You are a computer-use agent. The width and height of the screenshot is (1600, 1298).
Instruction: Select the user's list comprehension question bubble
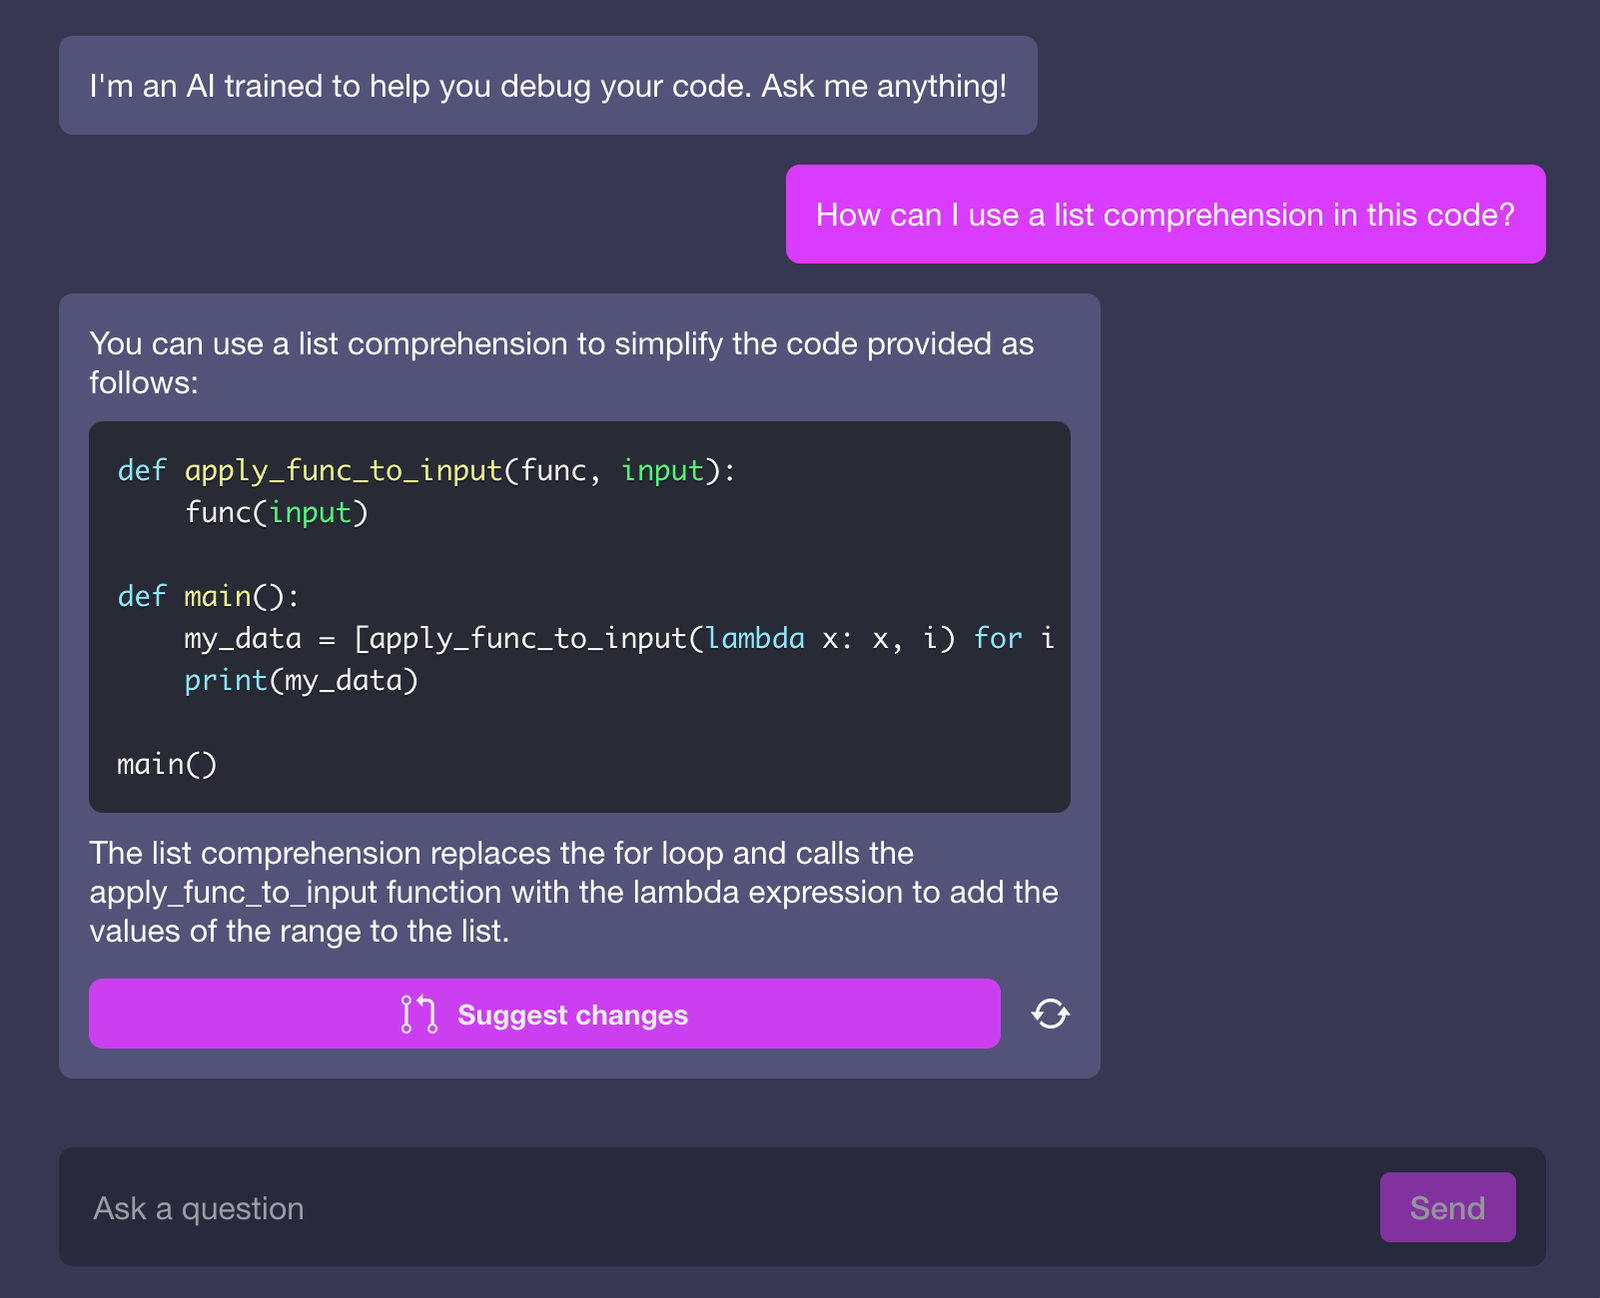pos(1165,215)
